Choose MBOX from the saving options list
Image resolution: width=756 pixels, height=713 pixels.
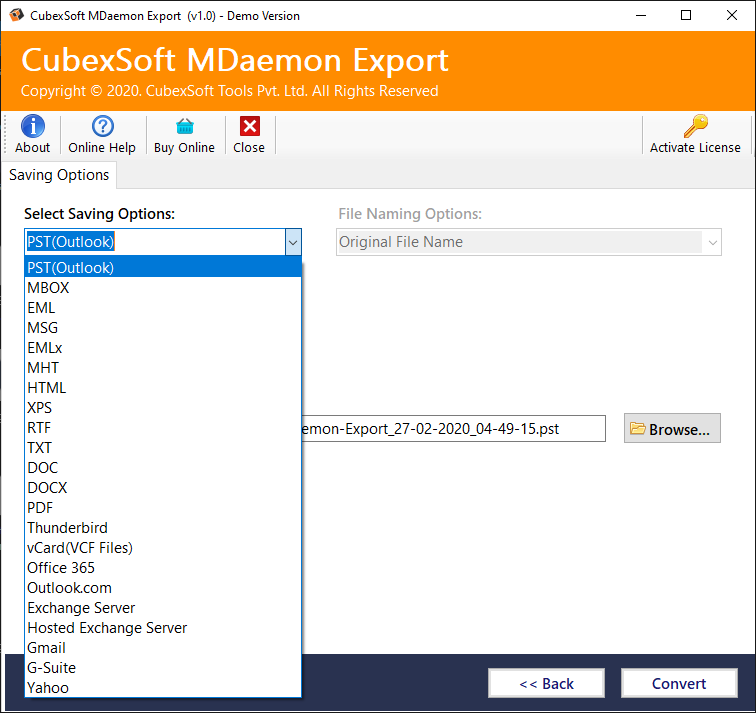pos(48,288)
